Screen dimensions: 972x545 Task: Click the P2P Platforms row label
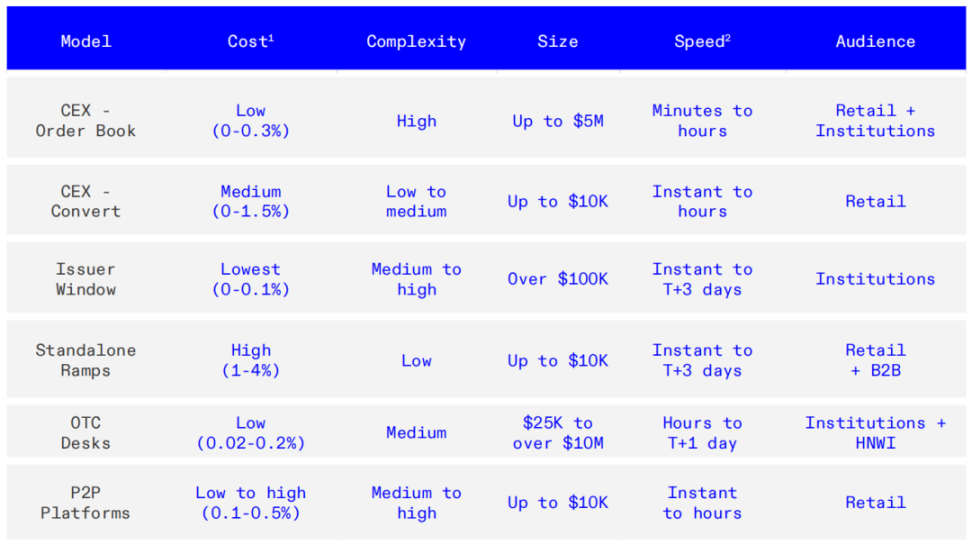click(x=86, y=503)
